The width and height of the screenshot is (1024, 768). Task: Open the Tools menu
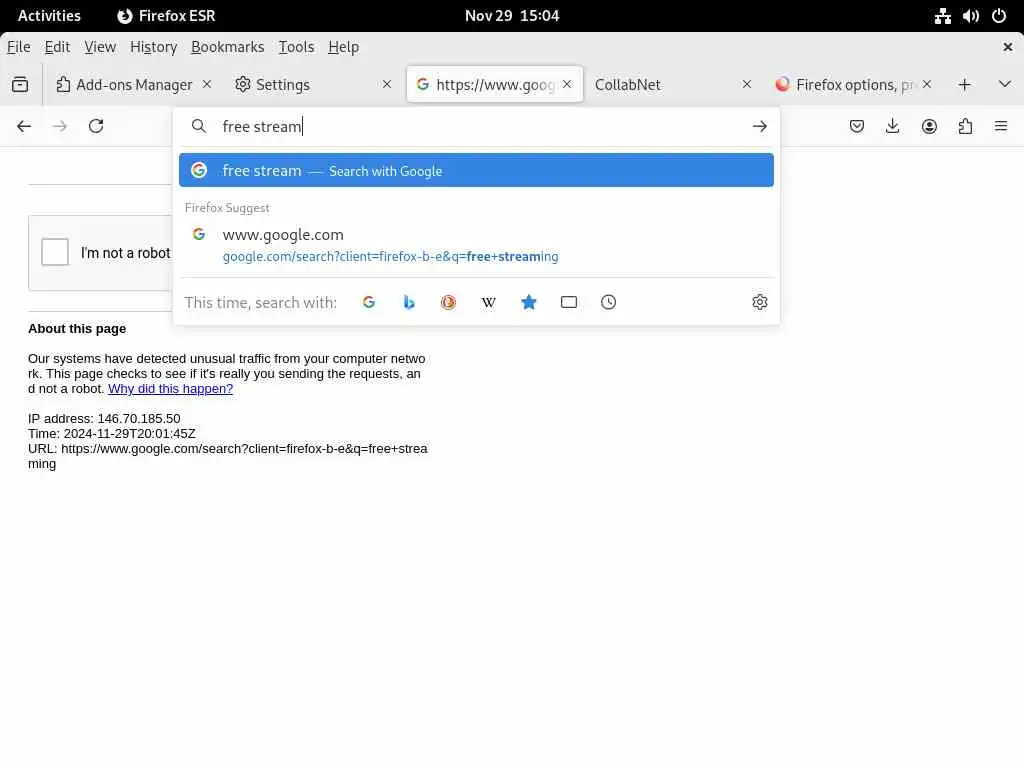point(296,47)
